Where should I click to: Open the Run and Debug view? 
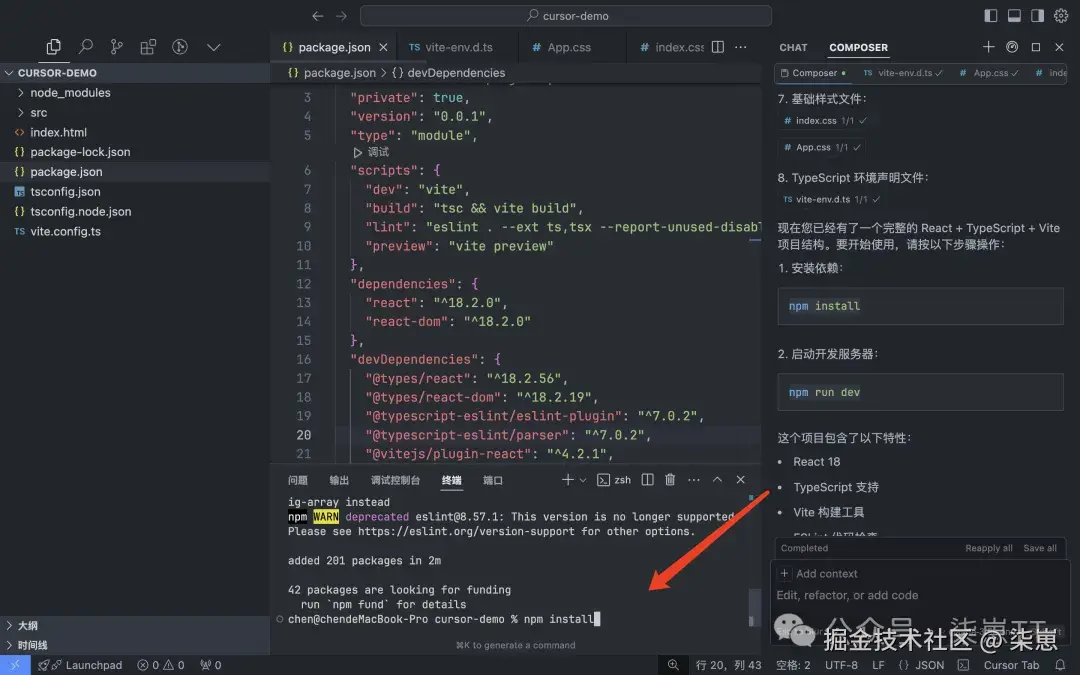click(180, 47)
